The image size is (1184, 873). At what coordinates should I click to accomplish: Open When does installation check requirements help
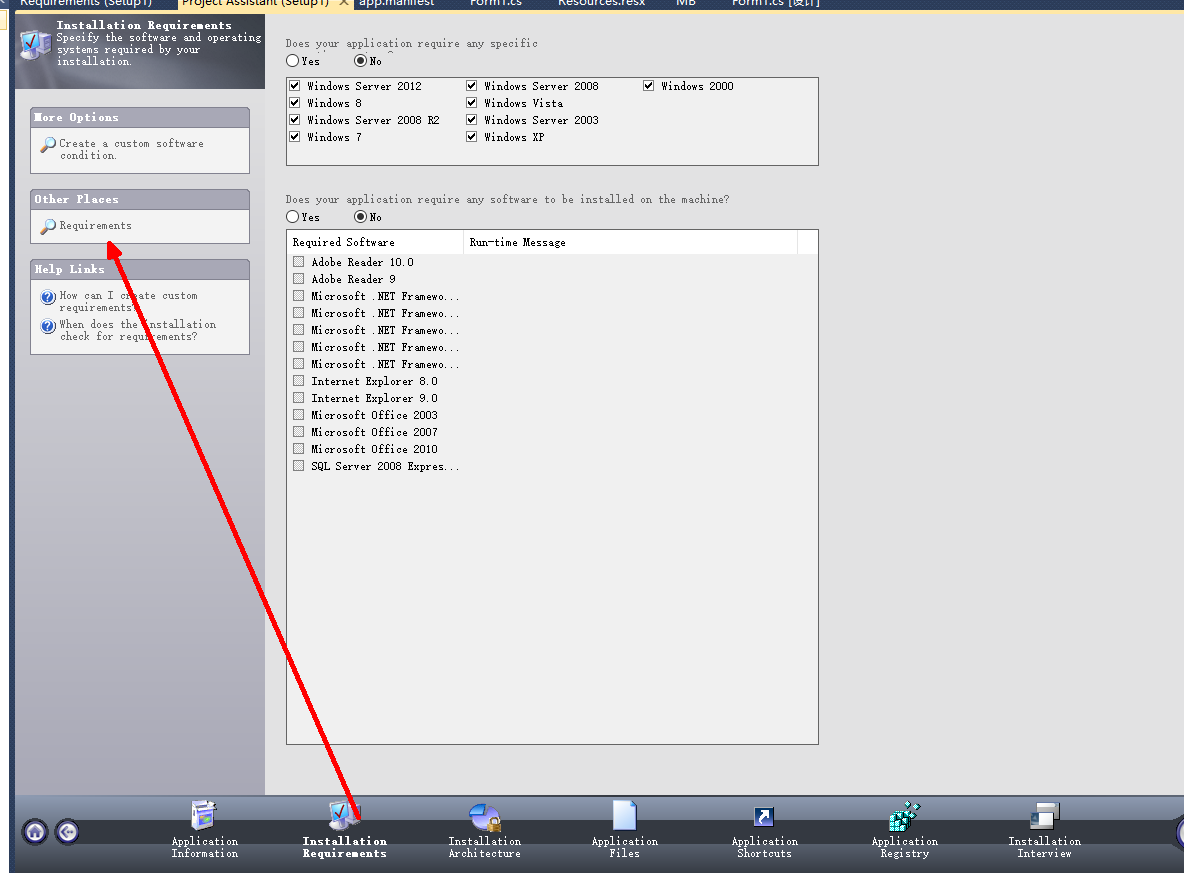(137, 330)
